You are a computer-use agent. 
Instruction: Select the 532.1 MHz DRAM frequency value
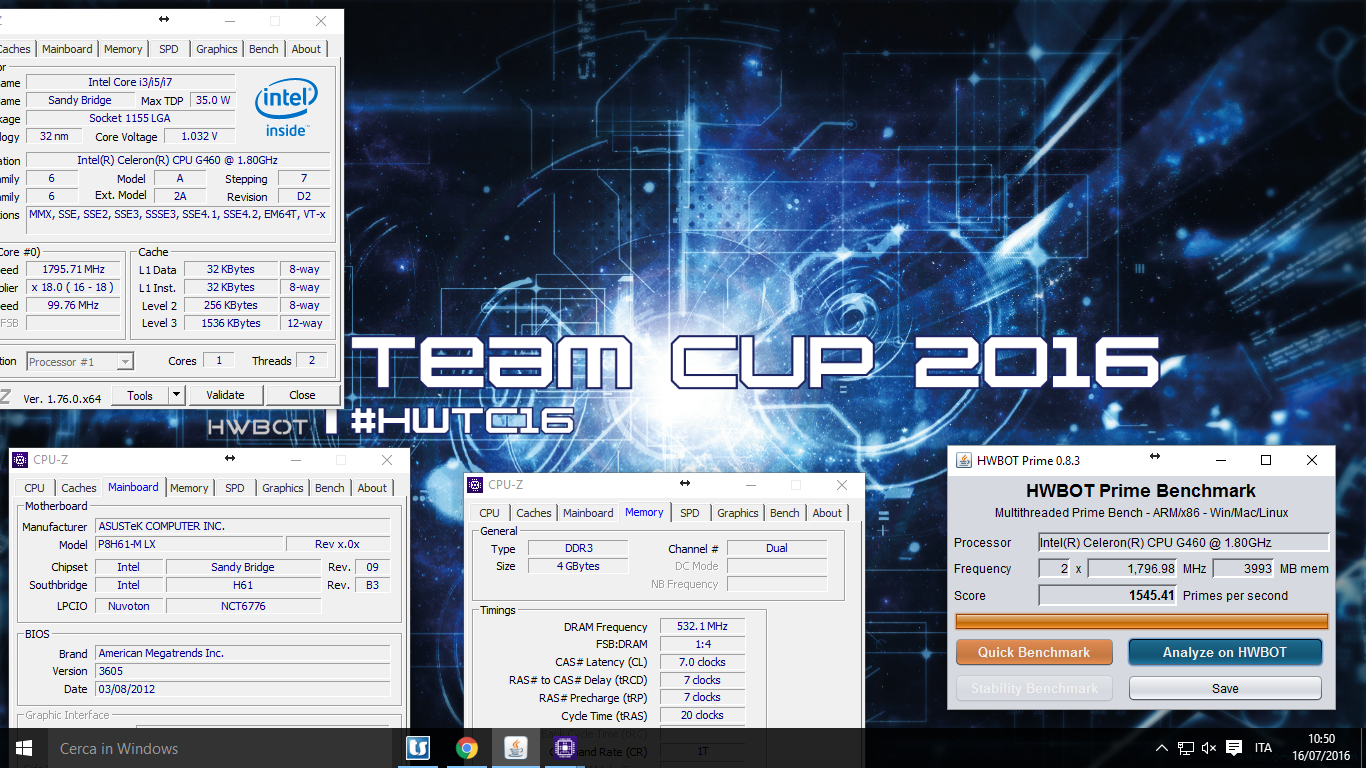point(701,626)
